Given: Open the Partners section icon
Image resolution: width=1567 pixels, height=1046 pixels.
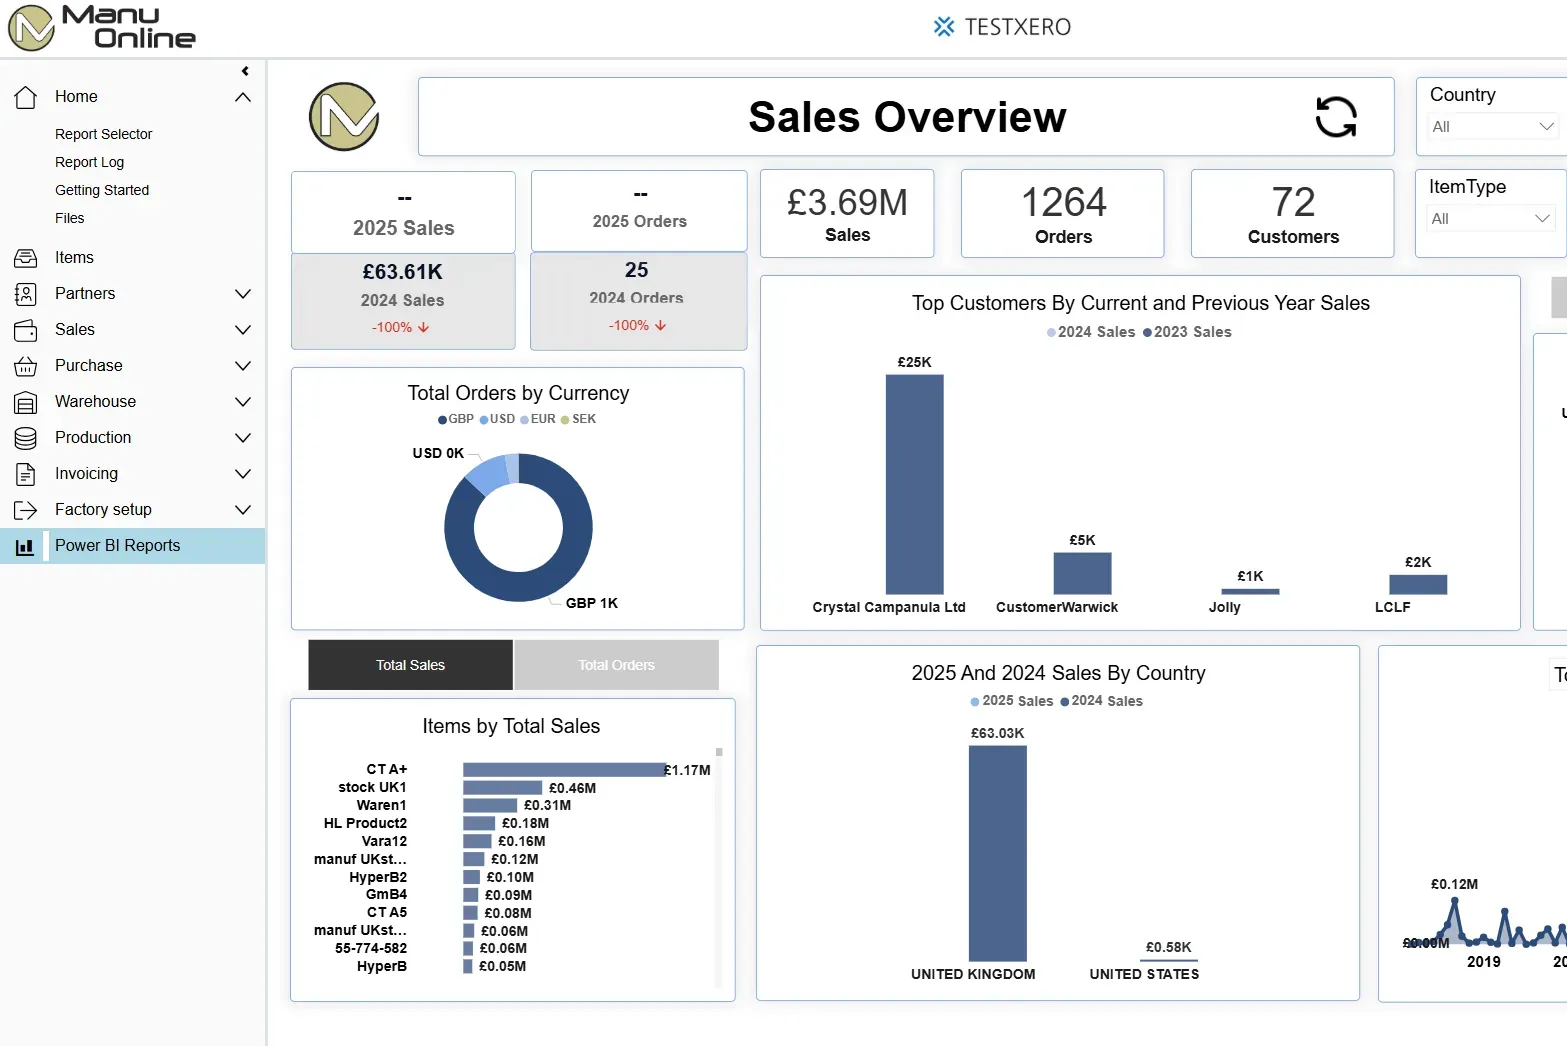Looking at the screenshot, I should point(25,293).
